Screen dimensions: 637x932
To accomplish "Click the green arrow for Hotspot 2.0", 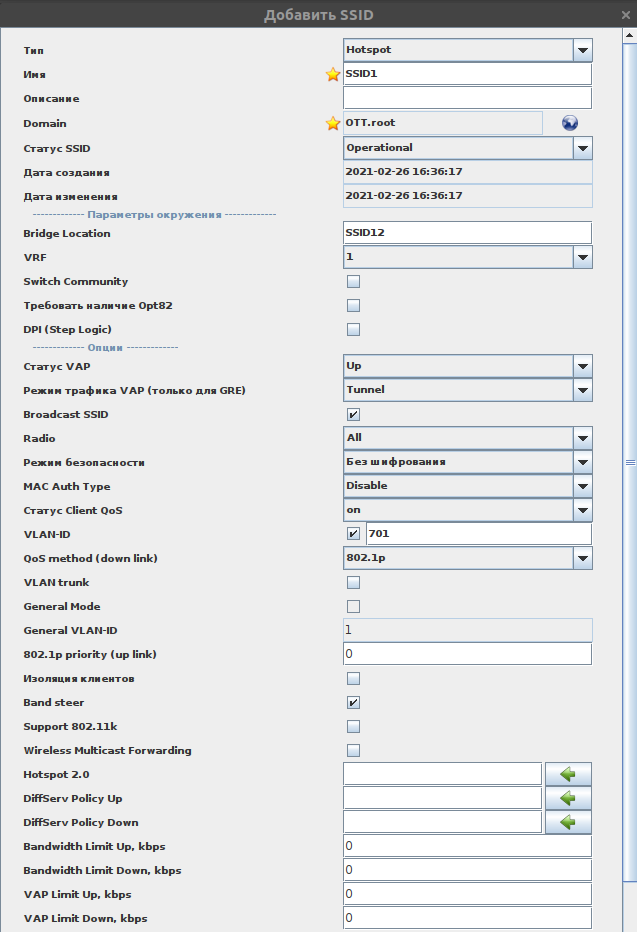I will [x=568, y=774].
